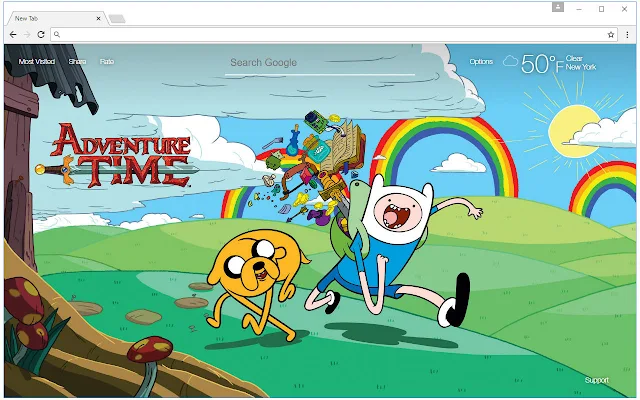Screen dimensions: 640x400
Task: Click the cloud weather icon
Action: point(510,61)
